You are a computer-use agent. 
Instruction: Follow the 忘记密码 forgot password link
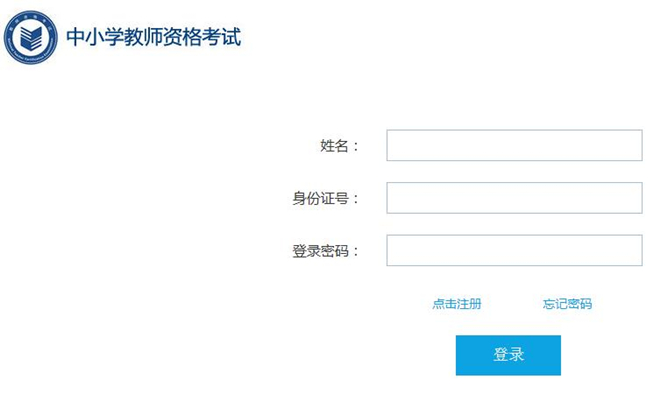click(567, 304)
